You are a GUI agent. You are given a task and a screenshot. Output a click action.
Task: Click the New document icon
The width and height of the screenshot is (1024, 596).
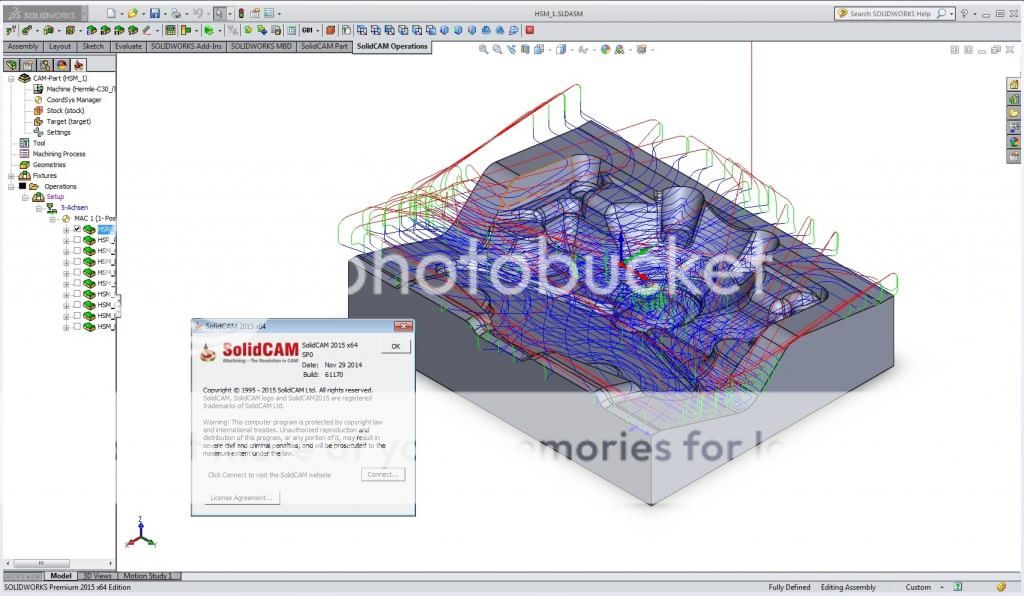[109, 13]
